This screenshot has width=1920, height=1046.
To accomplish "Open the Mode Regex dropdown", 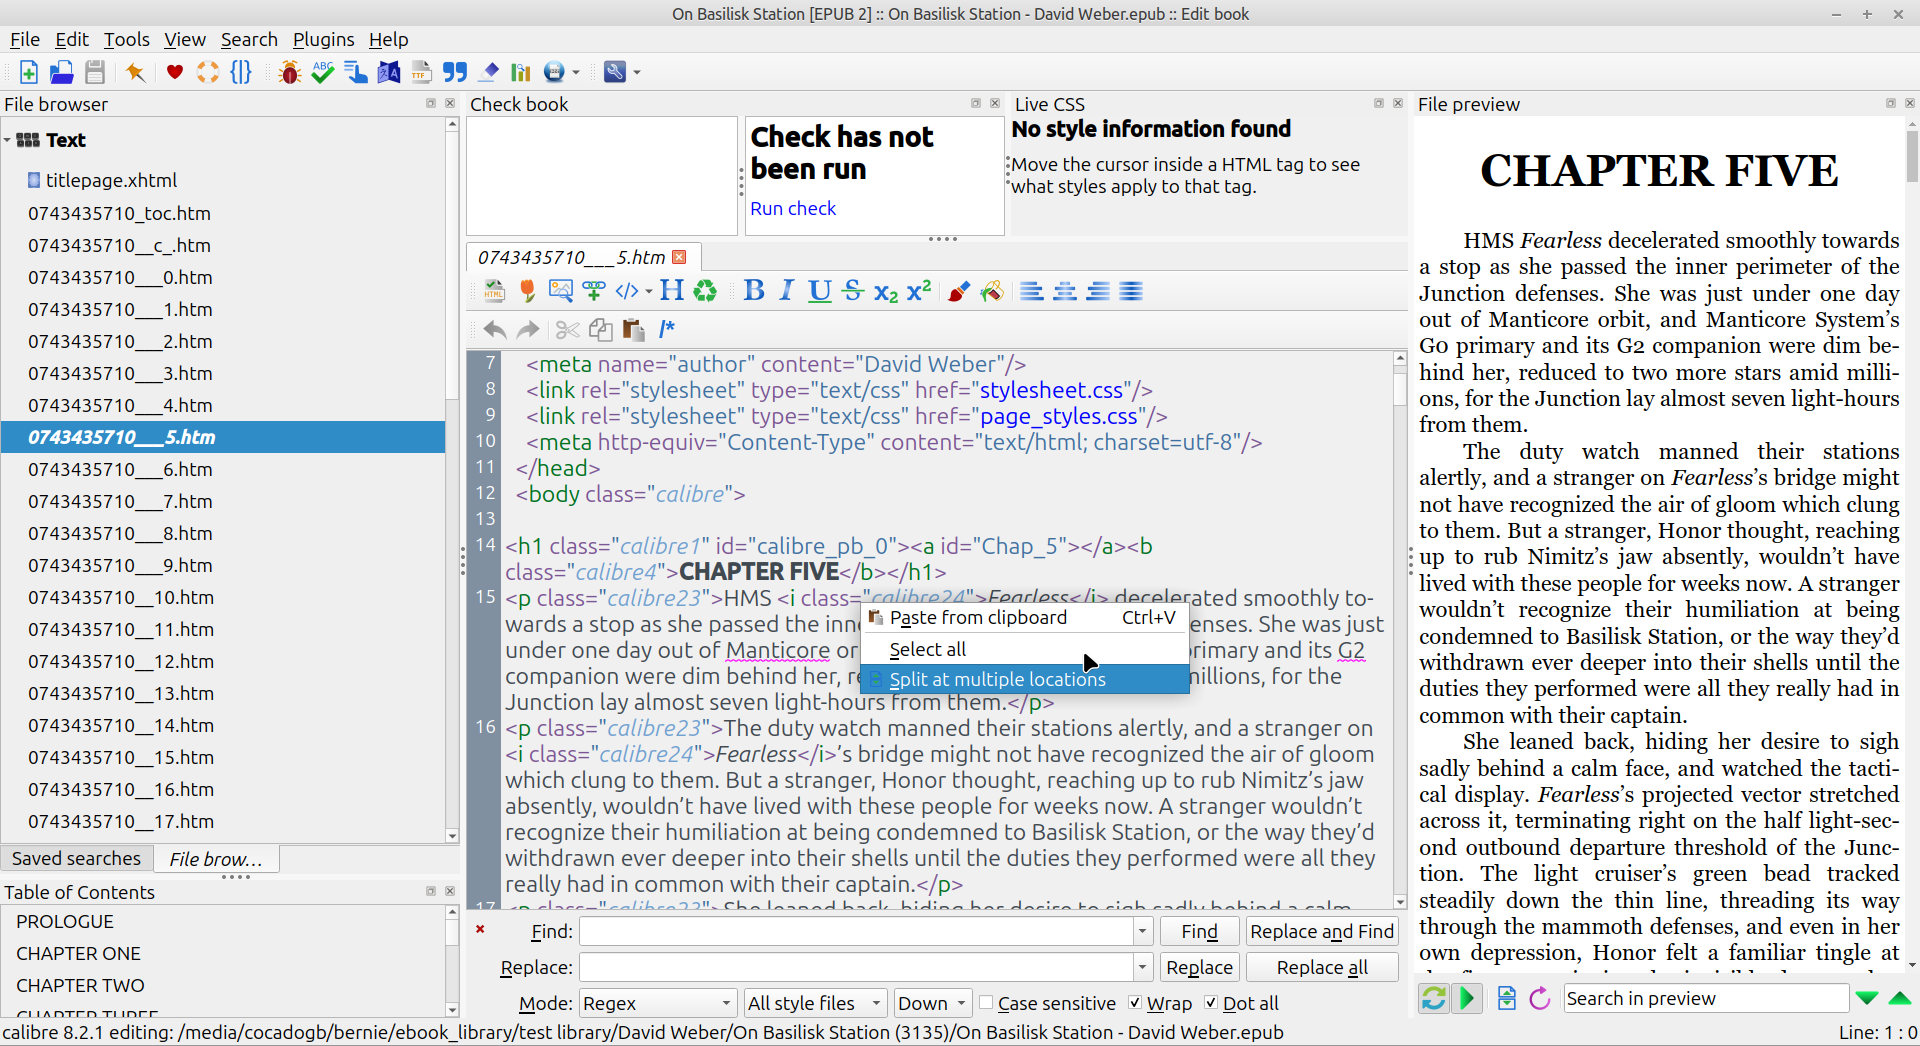I will [x=659, y=1003].
